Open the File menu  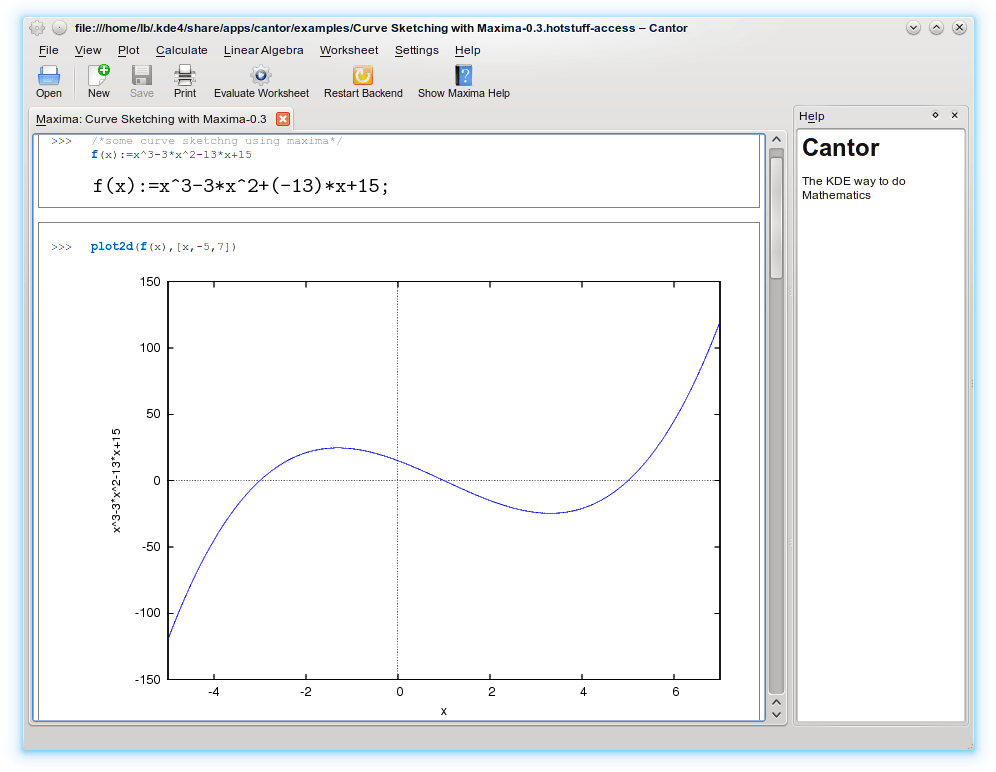pyautogui.click(x=48, y=50)
